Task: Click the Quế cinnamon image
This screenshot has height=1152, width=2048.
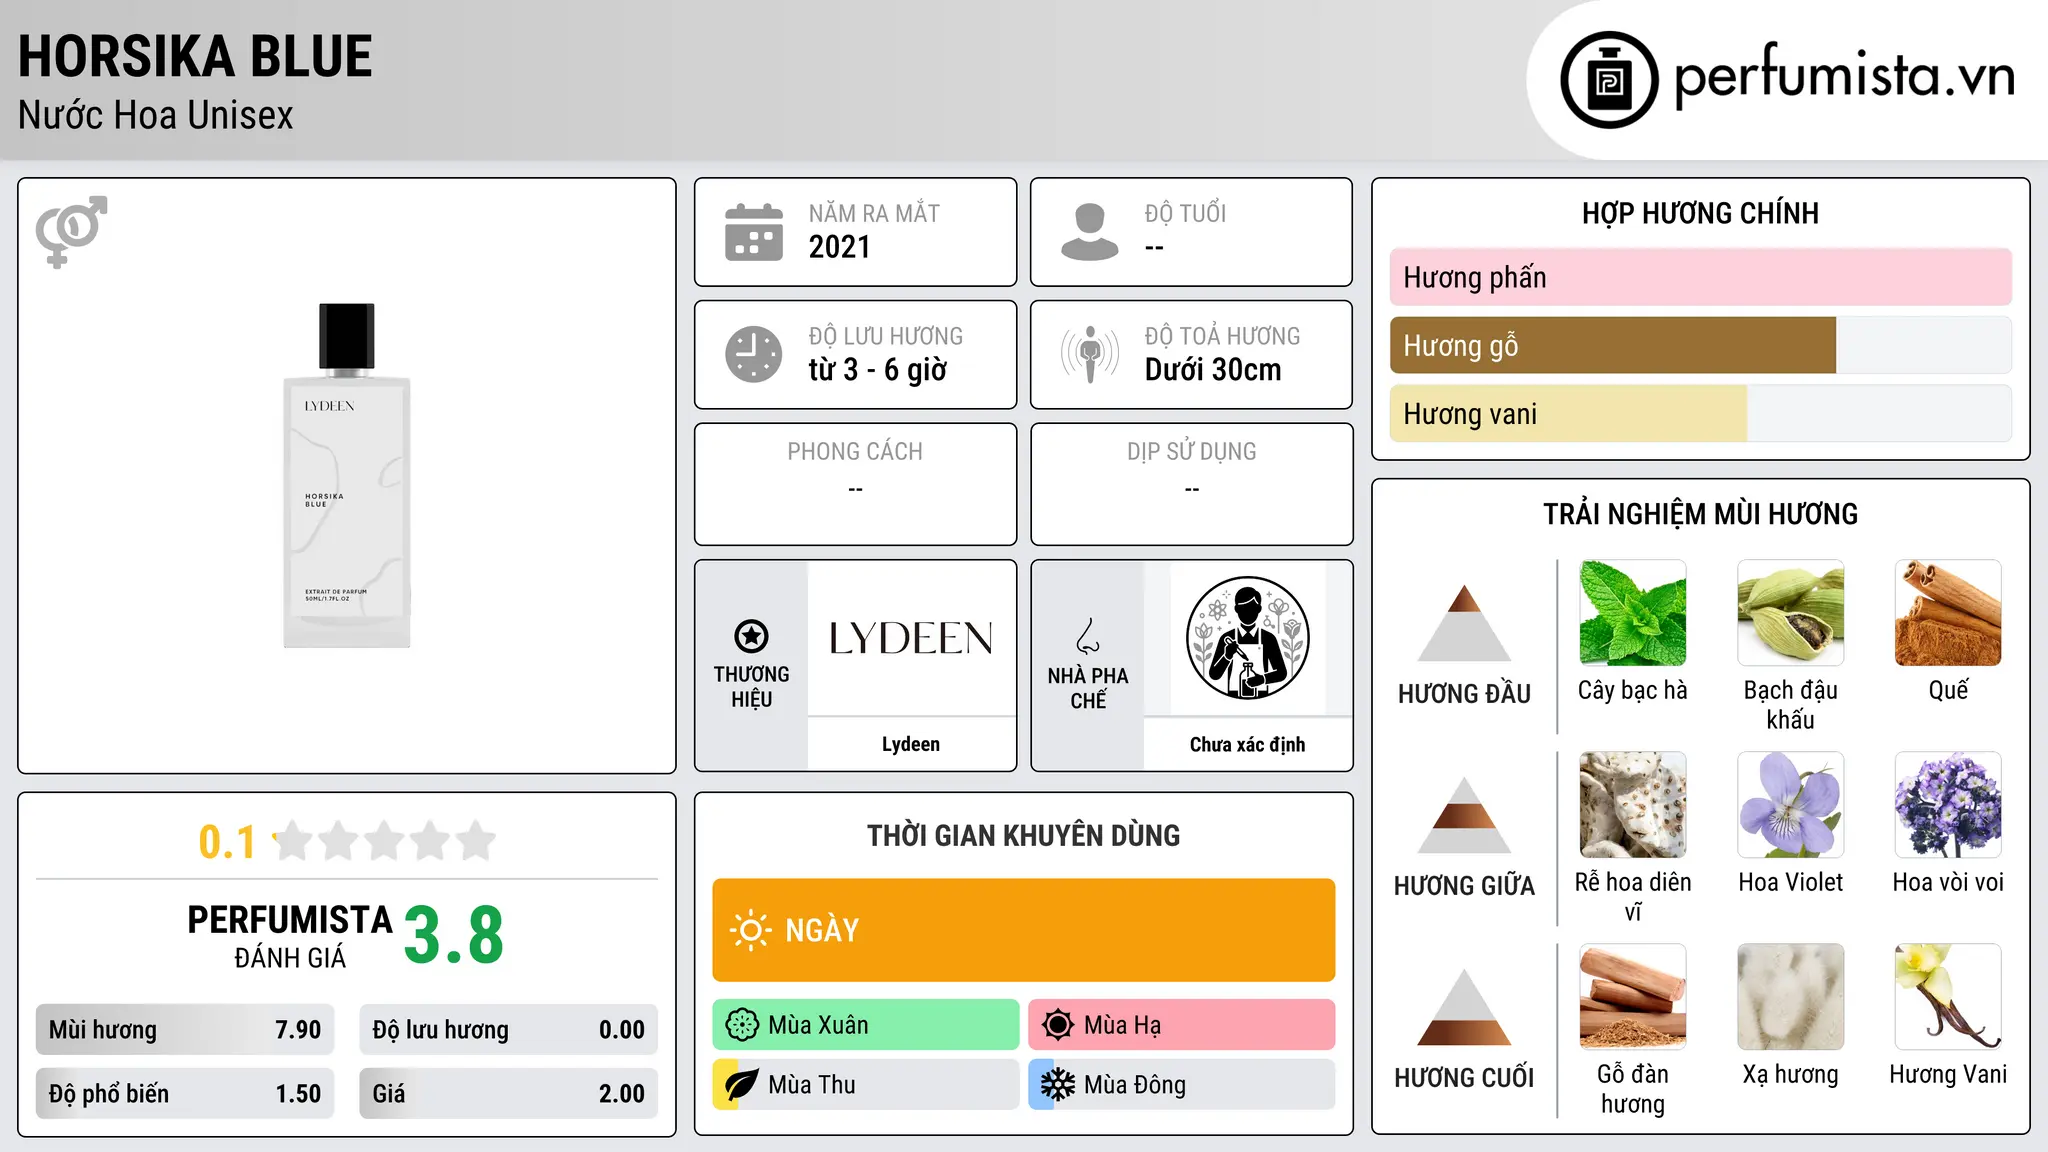Action: [x=1948, y=613]
